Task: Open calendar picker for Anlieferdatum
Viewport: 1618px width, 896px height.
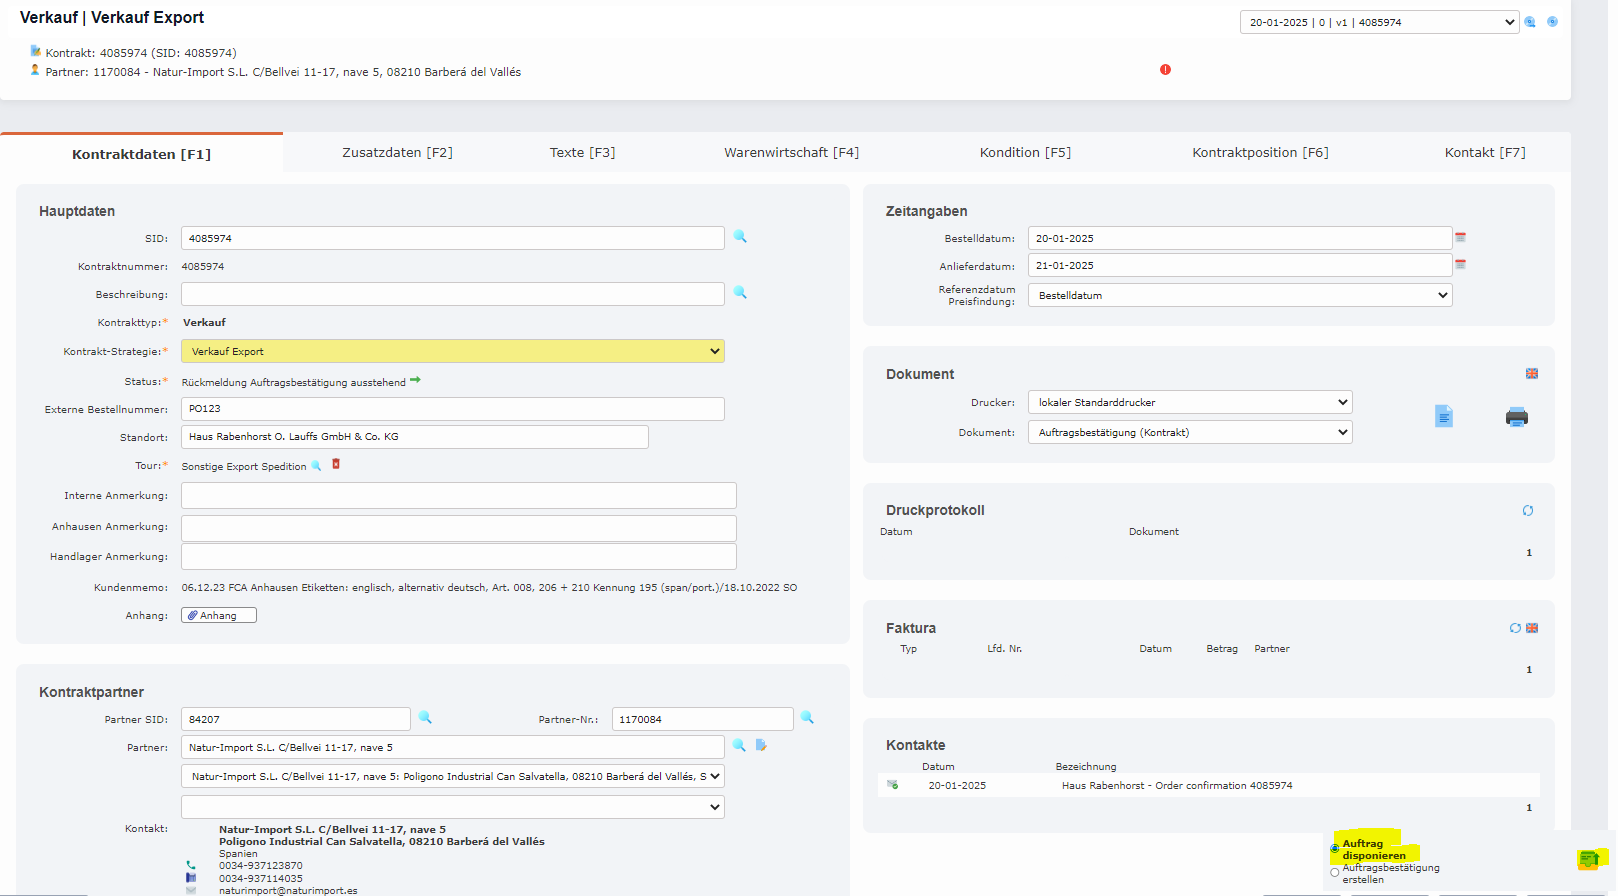Action: point(1460,265)
